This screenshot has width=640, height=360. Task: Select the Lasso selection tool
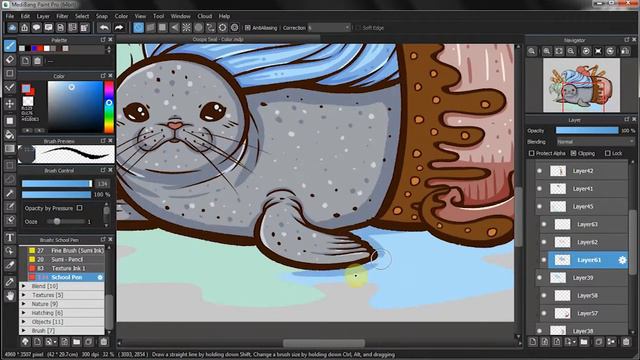pyautogui.click(x=10, y=179)
